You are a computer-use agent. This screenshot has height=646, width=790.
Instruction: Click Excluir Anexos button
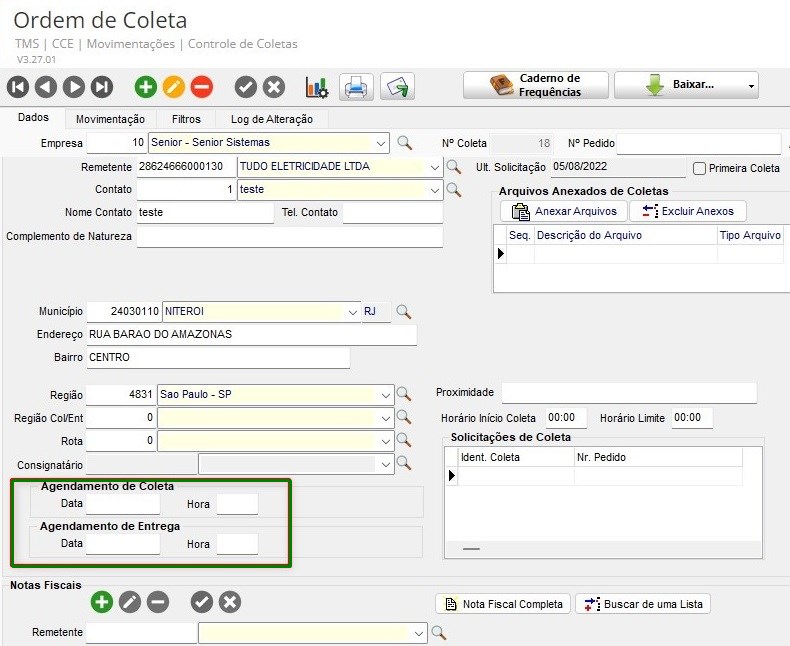pos(688,211)
